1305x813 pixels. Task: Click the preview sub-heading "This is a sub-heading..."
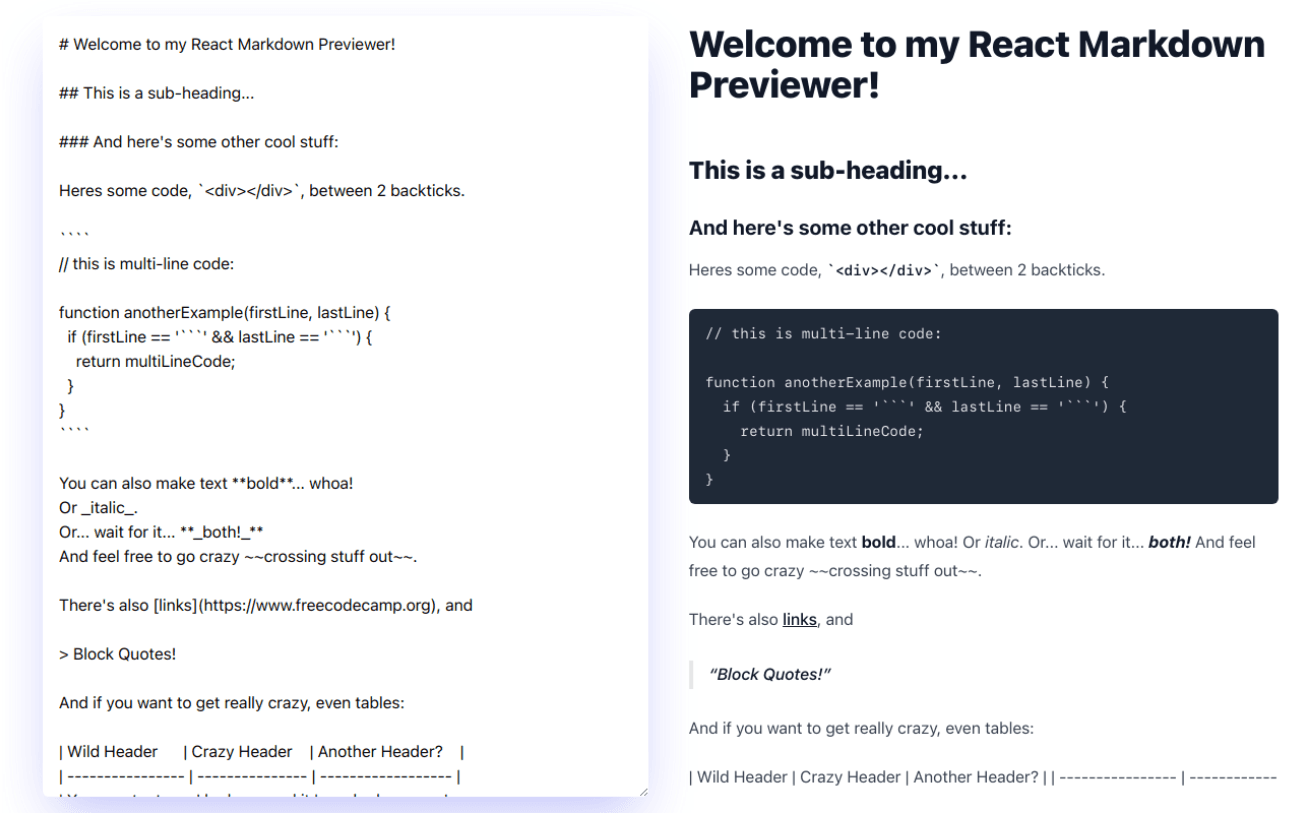pos(828,170)
